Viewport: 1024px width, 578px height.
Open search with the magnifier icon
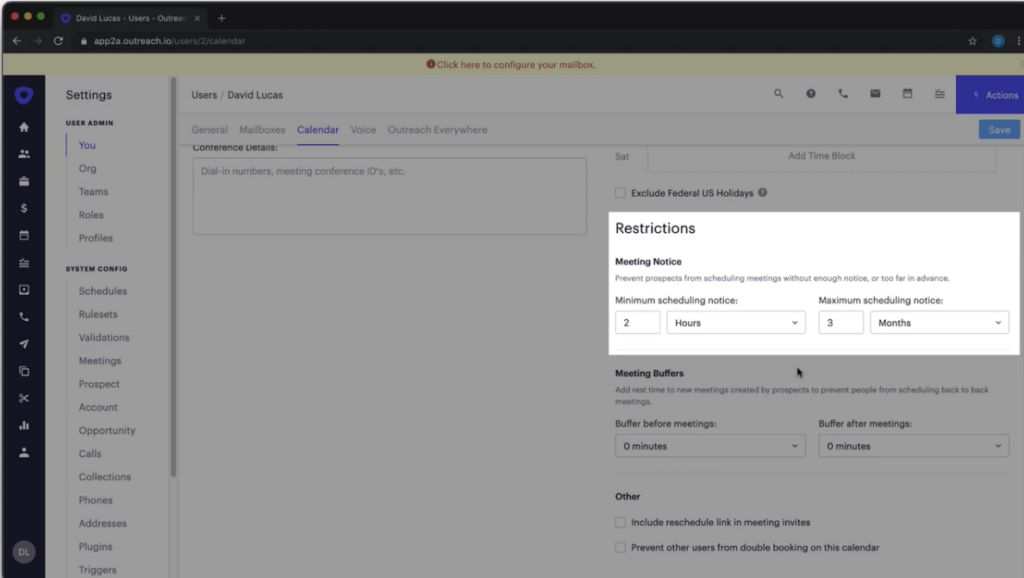tap(778, 94)
